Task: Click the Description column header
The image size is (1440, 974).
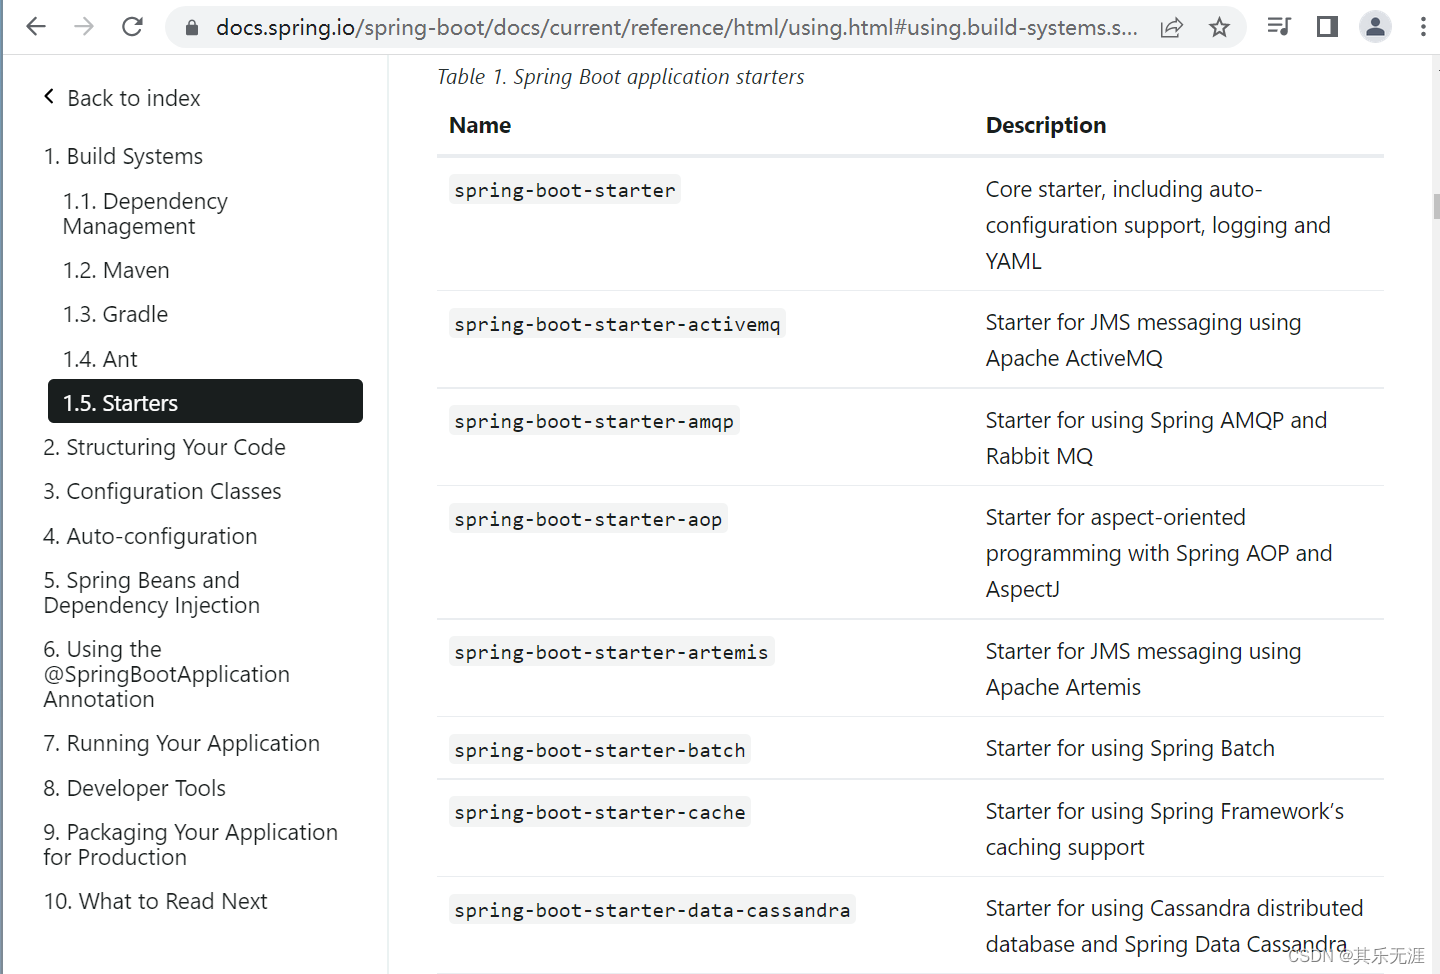Action: tap(1046, 125)
